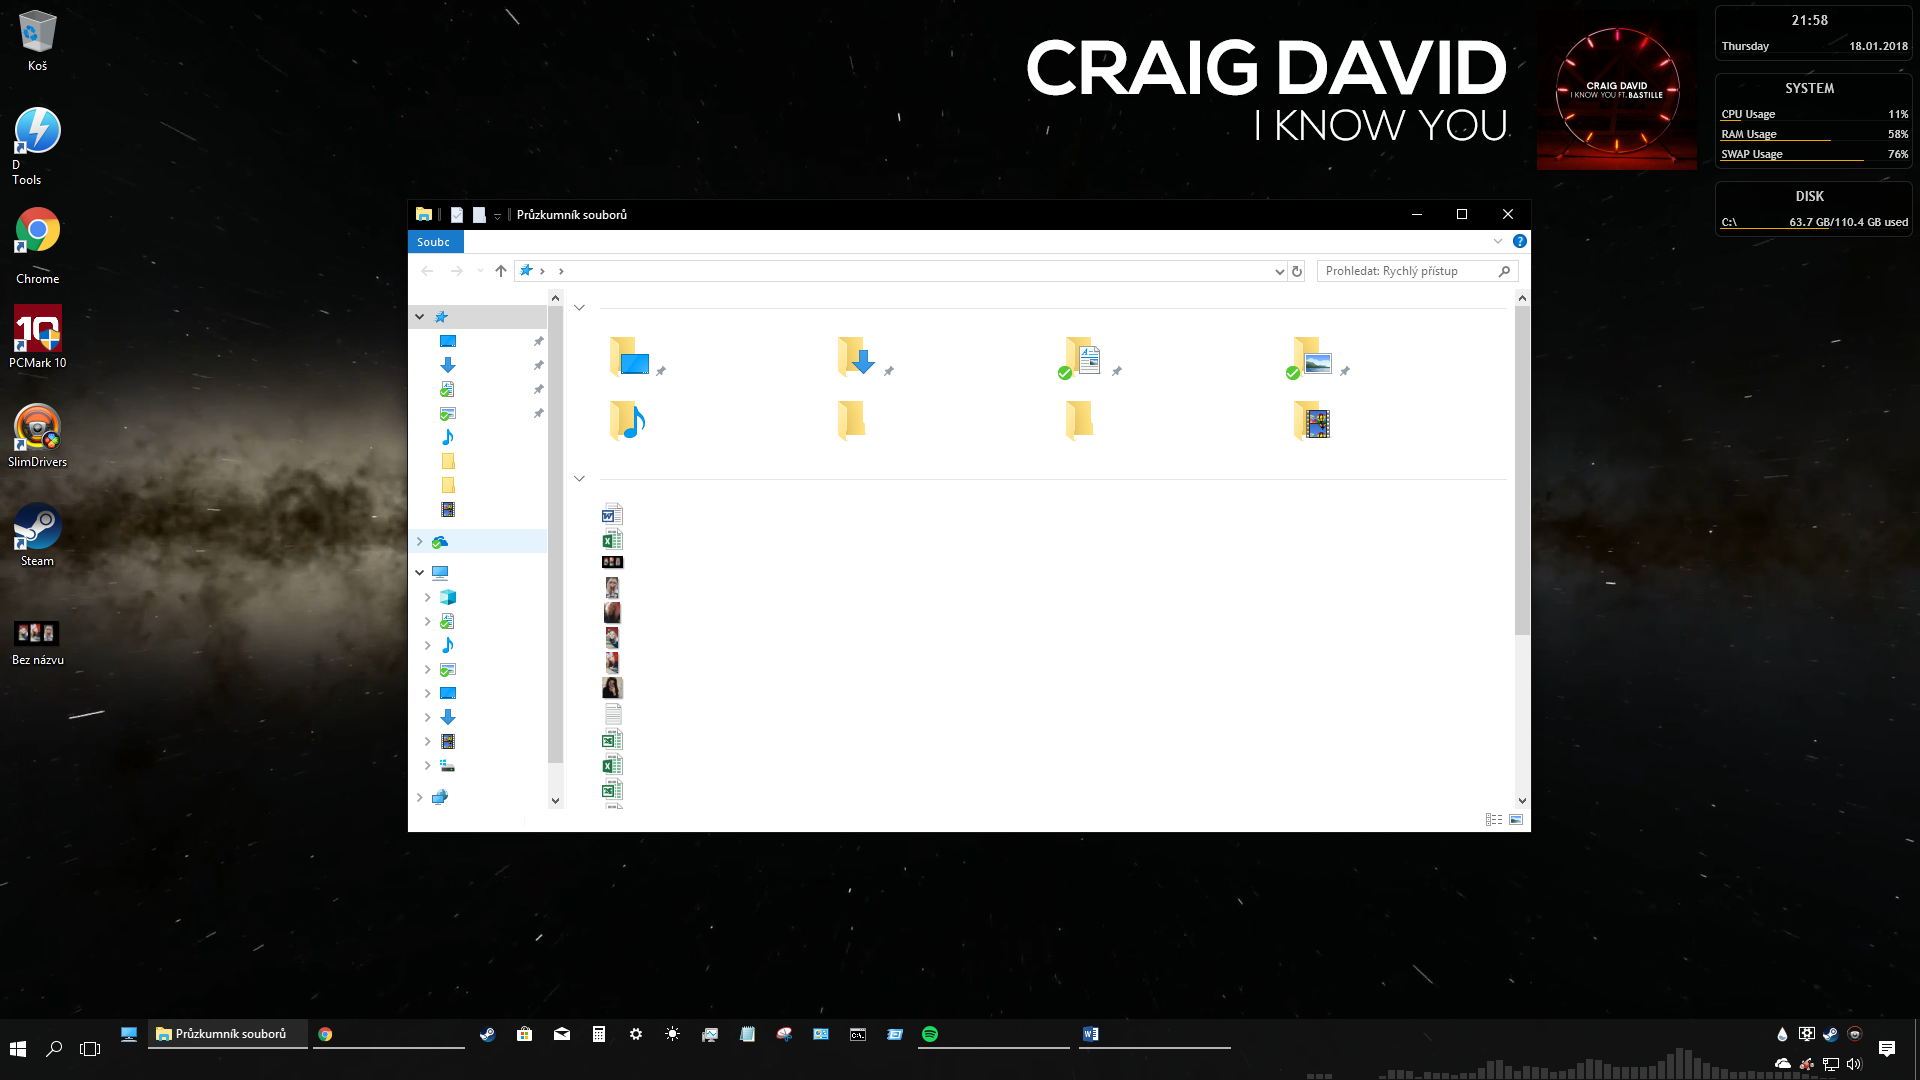The image size is (1920, 1080).
Task: Unpin Pictures via its pin in sidebar
Action: (538, 413)
